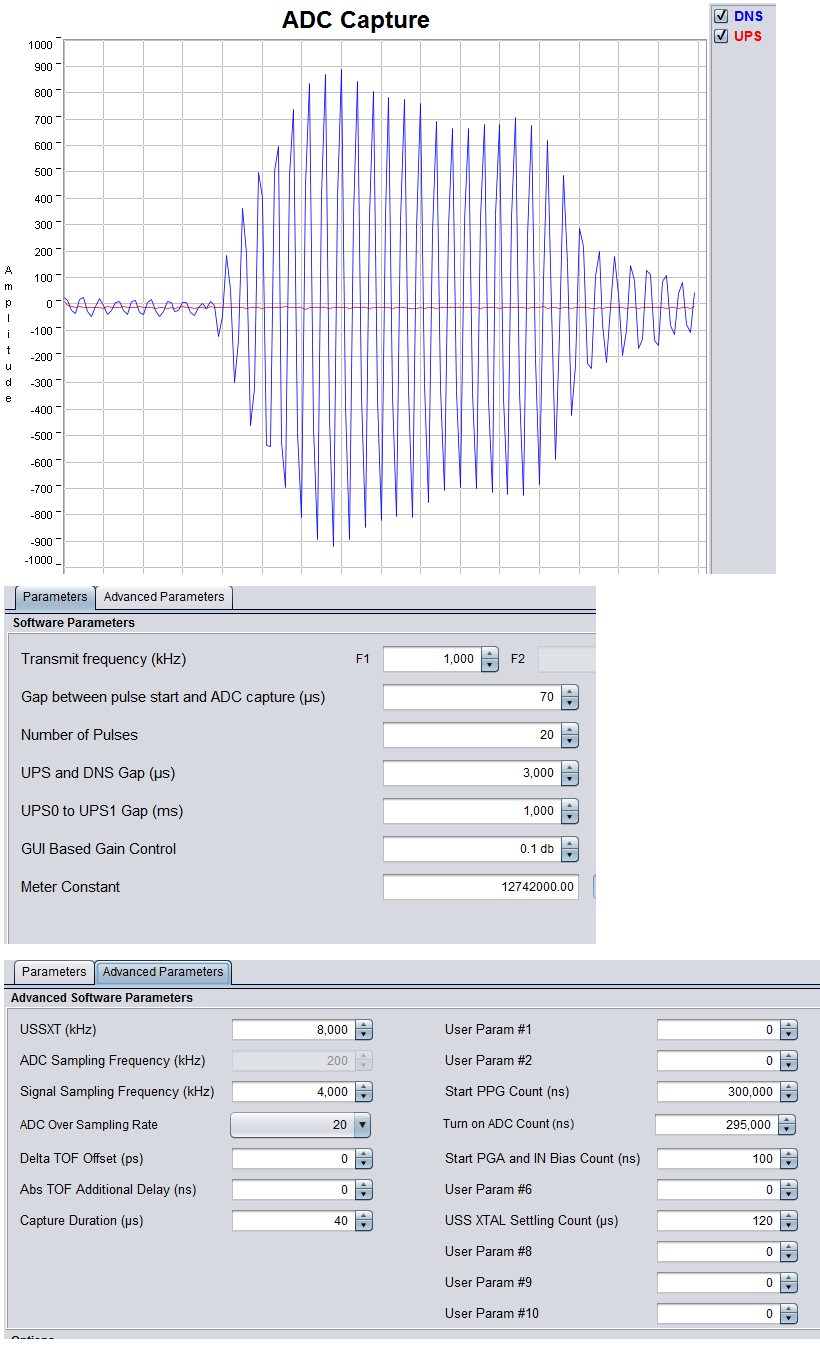Click the User Param #8 field
Screen dimensions: 820x1348
718,1252
